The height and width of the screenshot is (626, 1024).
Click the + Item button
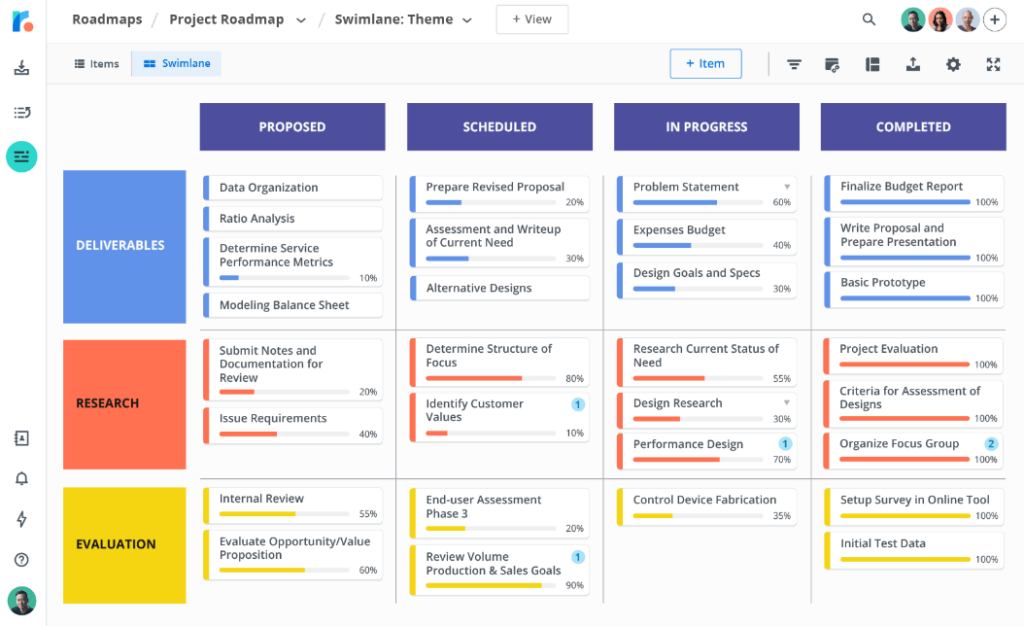coord(705,64)
